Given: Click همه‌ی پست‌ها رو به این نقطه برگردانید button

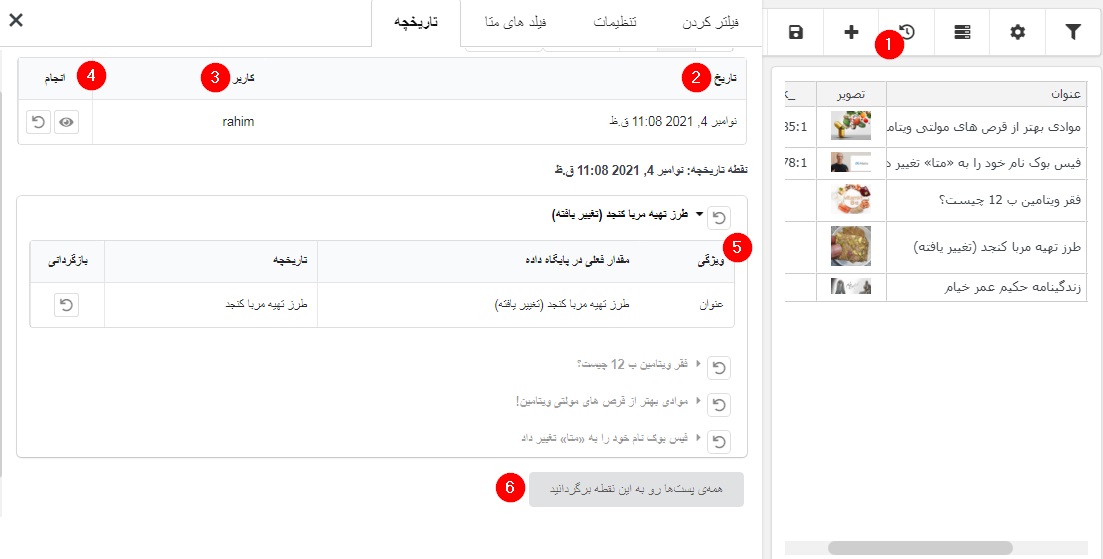Looking at the screenshot, I should pos(636,489).
